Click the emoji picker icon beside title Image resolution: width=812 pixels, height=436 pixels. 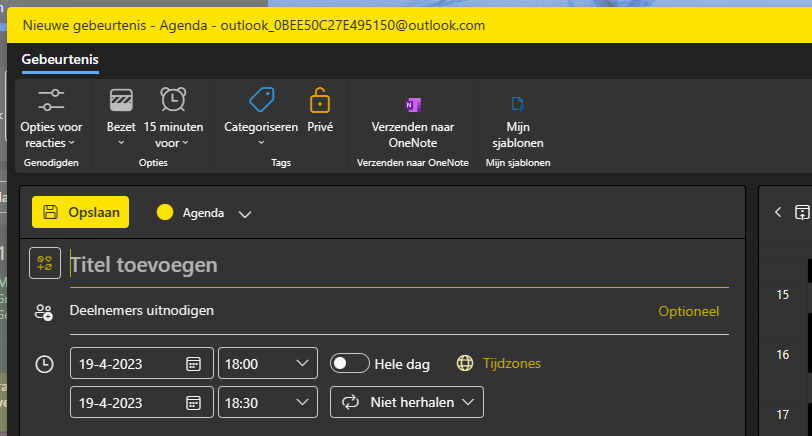45,263
